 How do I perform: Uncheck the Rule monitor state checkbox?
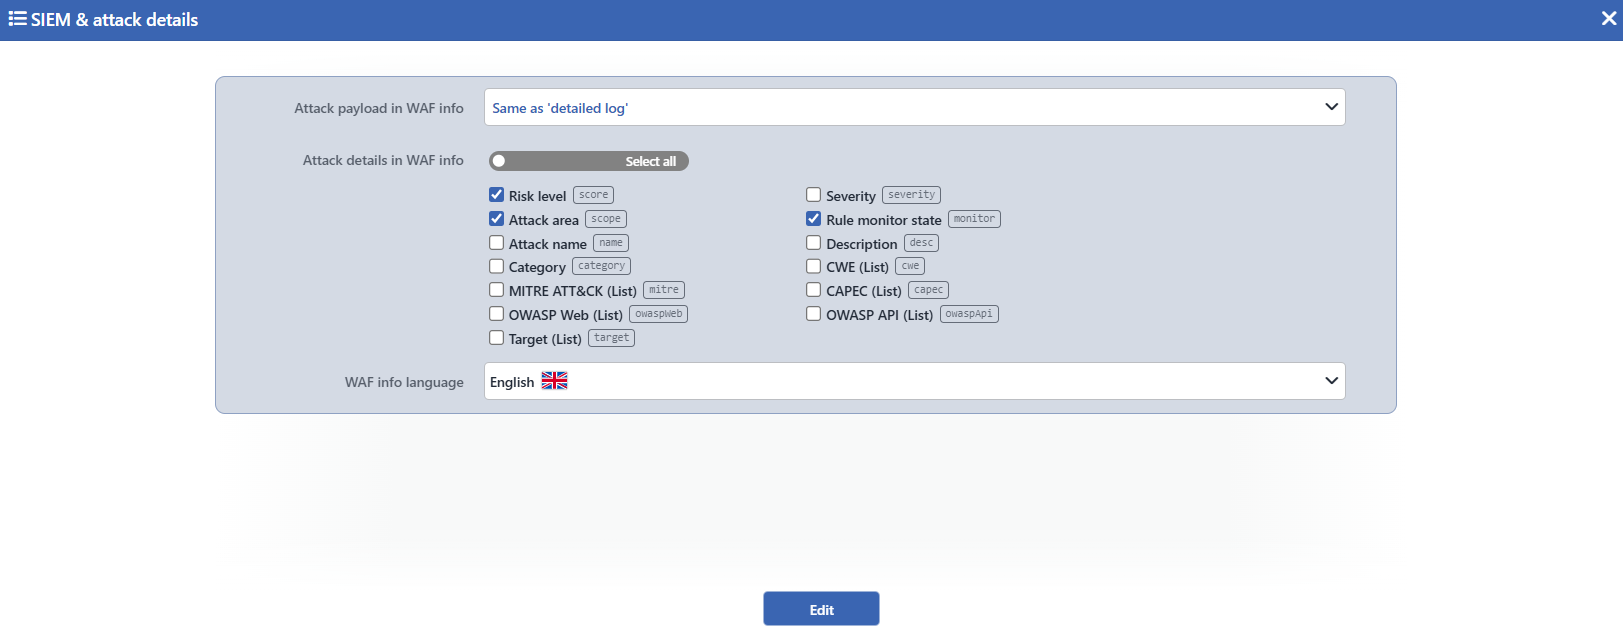click(x=814, y=219)
